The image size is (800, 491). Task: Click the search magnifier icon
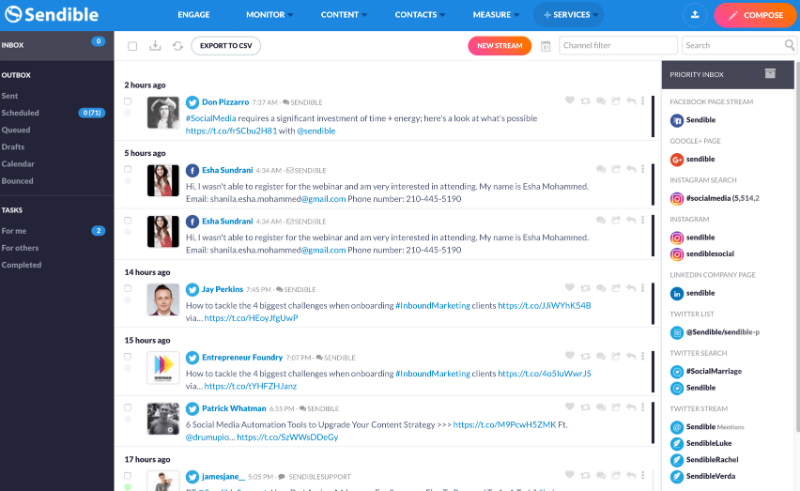(x=790, y=46)
